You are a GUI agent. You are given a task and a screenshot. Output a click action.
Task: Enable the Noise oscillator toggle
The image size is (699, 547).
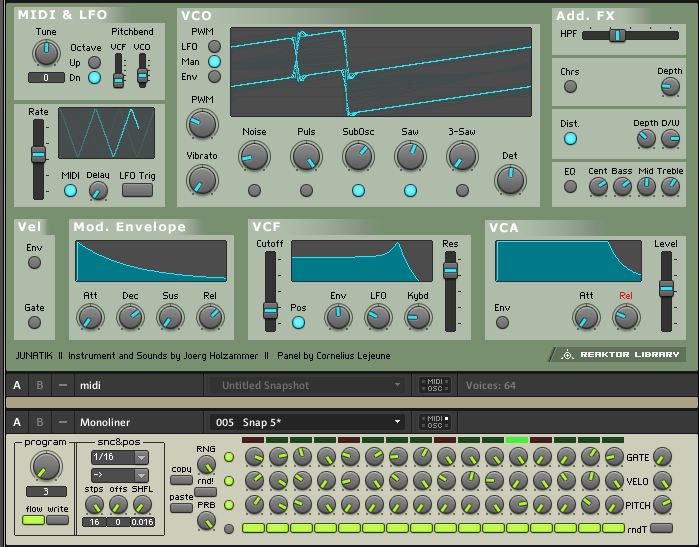pyautogui.click(x=254, y=191)
